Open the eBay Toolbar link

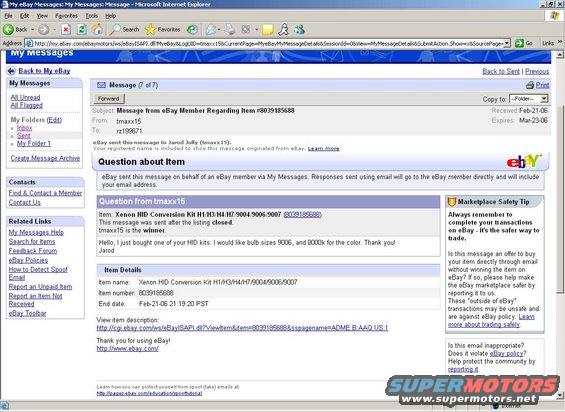click(27, 314)
